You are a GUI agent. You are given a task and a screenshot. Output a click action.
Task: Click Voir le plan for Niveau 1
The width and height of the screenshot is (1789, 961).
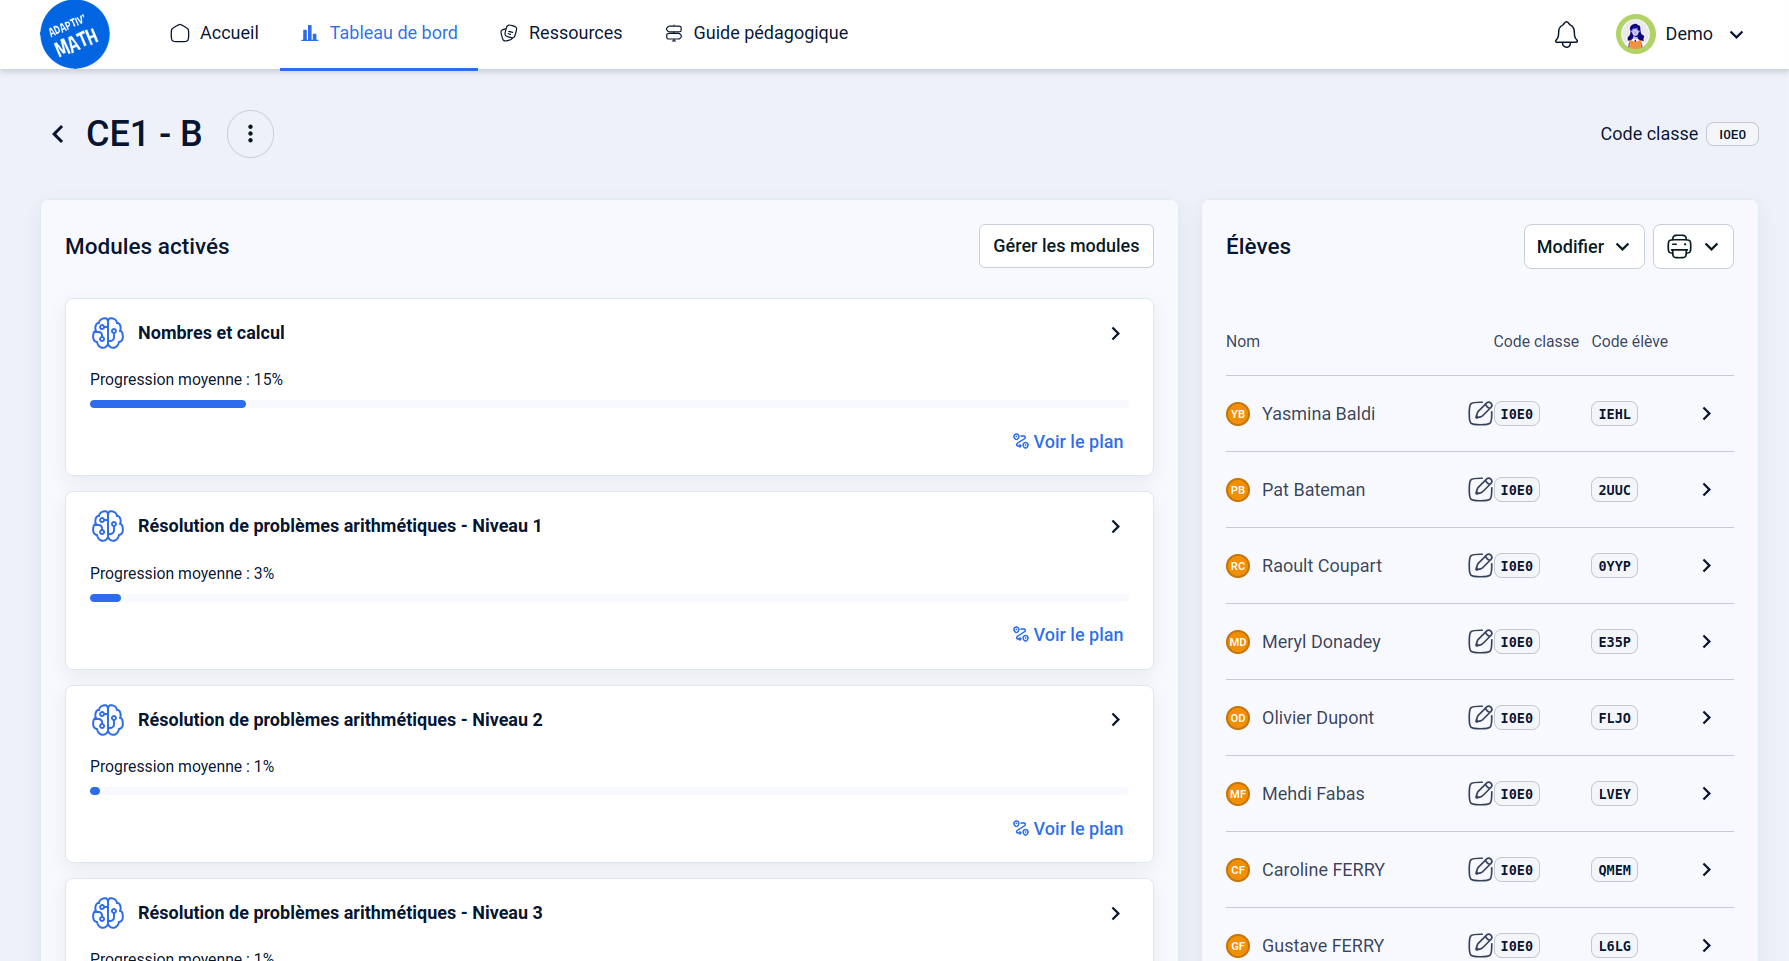(x=1068, y=635)
